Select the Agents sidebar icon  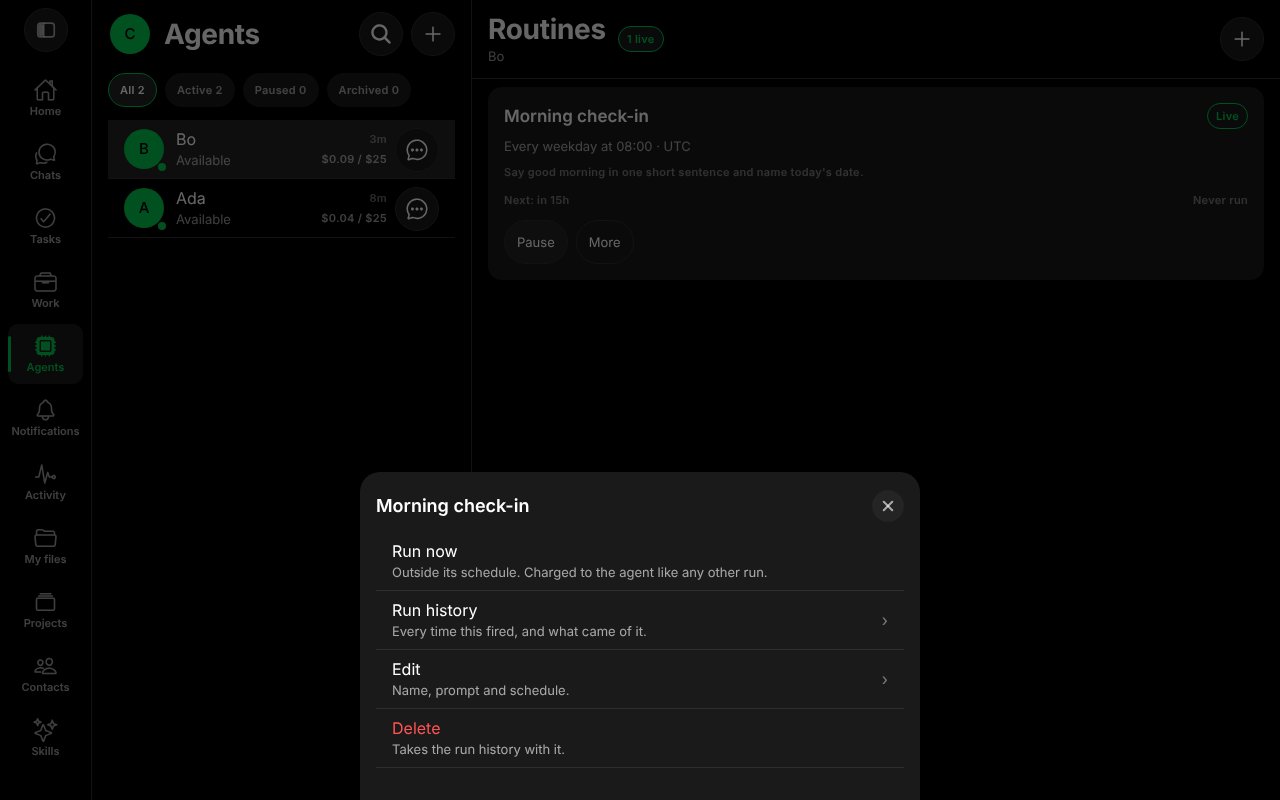click(45, 355)
